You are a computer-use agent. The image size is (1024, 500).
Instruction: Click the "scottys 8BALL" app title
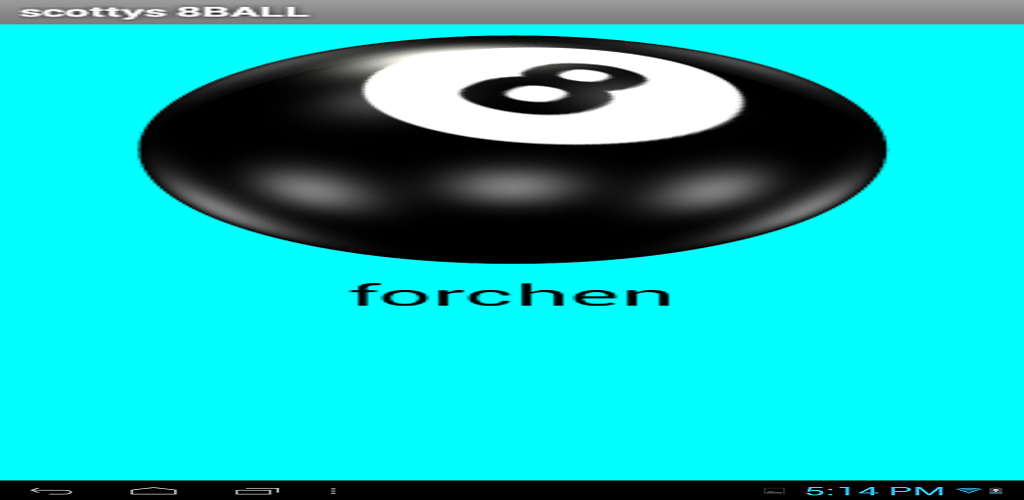pos(165,12)
